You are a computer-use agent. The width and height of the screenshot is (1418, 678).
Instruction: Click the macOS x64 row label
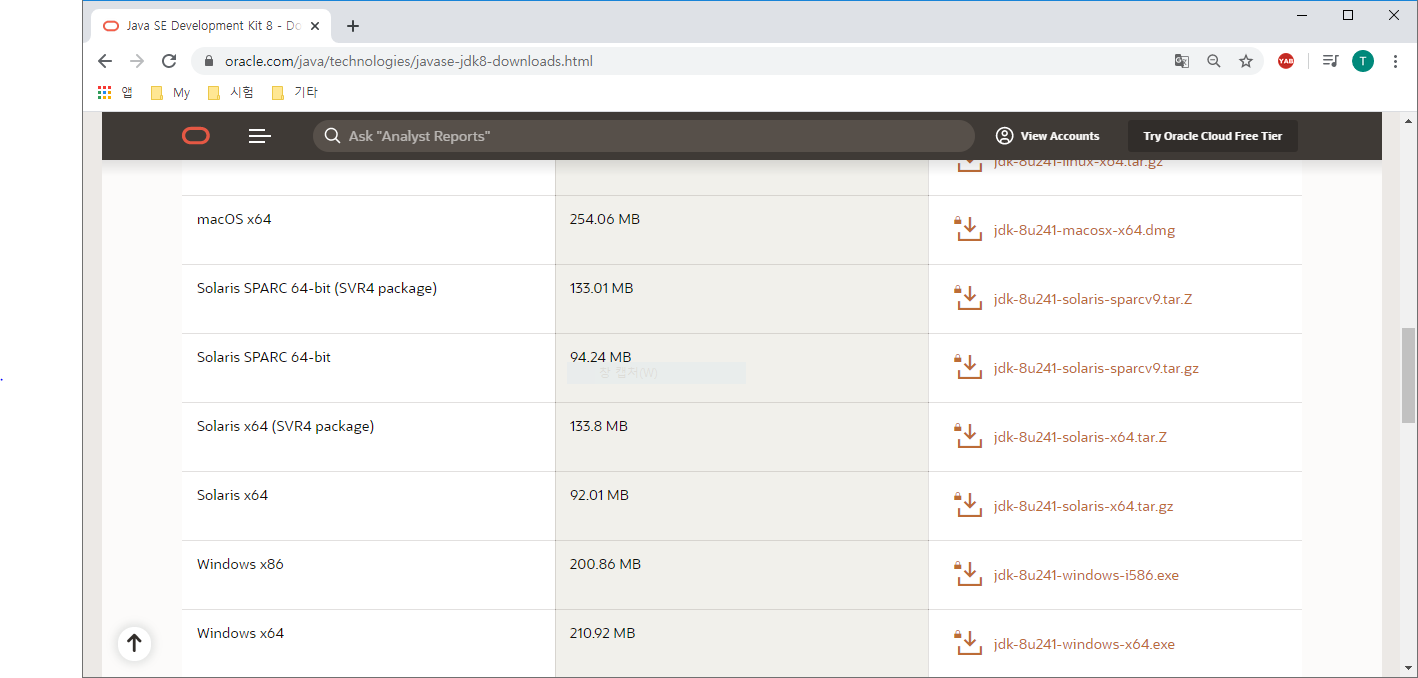(234, 219)
